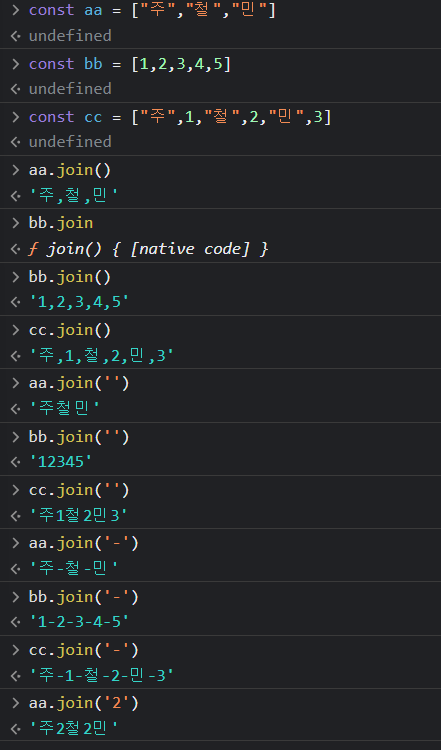Click the '1,2,3,4,5' result string
Image resolution: width=441 pixels, height=750 pixels.
pos(79,302)
